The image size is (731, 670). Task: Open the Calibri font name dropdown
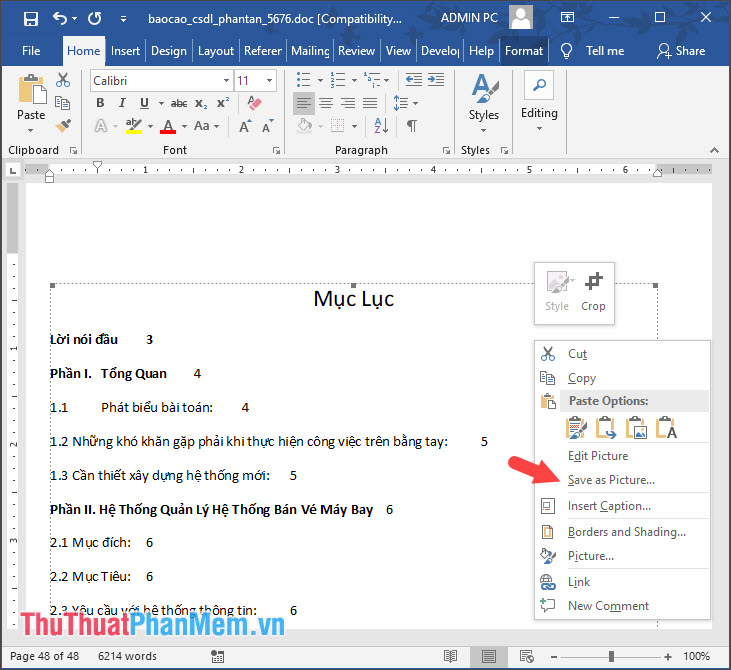click(x=160, y=80)
